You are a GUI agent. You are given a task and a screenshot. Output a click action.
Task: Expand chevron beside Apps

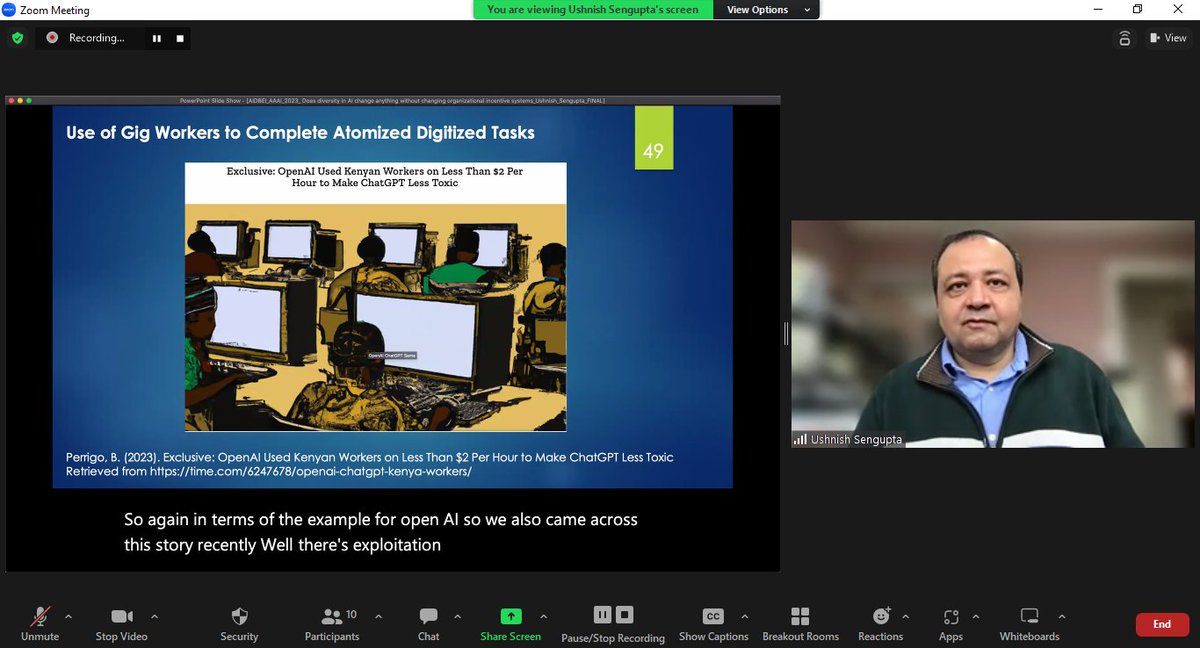click(976, 616)
